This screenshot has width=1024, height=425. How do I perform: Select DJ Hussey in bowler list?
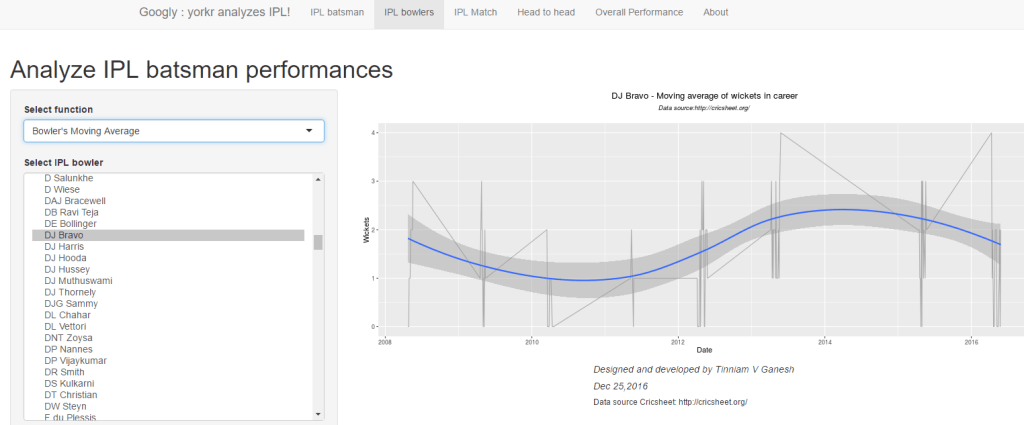pyautogui.click(x=67, y=269)
